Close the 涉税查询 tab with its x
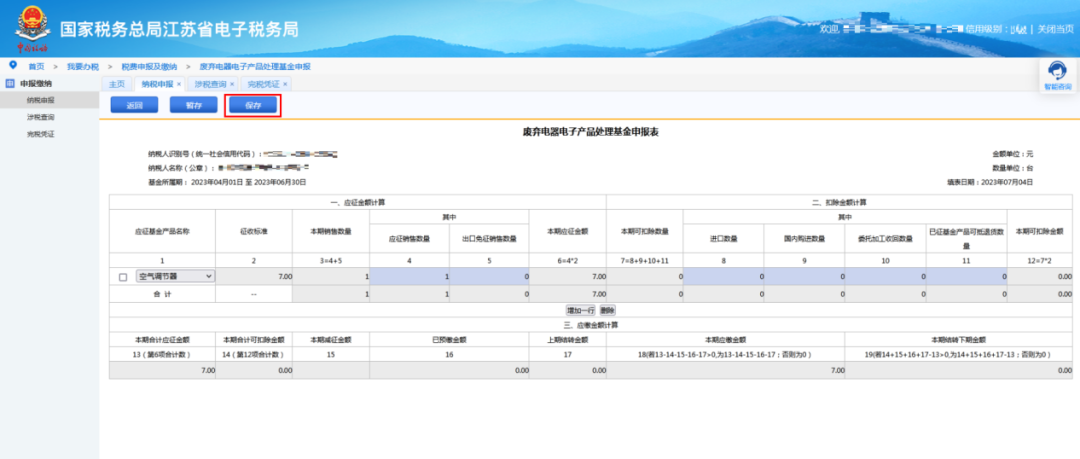The height and width of the screenshot is (459, 1080). point(232,84)
